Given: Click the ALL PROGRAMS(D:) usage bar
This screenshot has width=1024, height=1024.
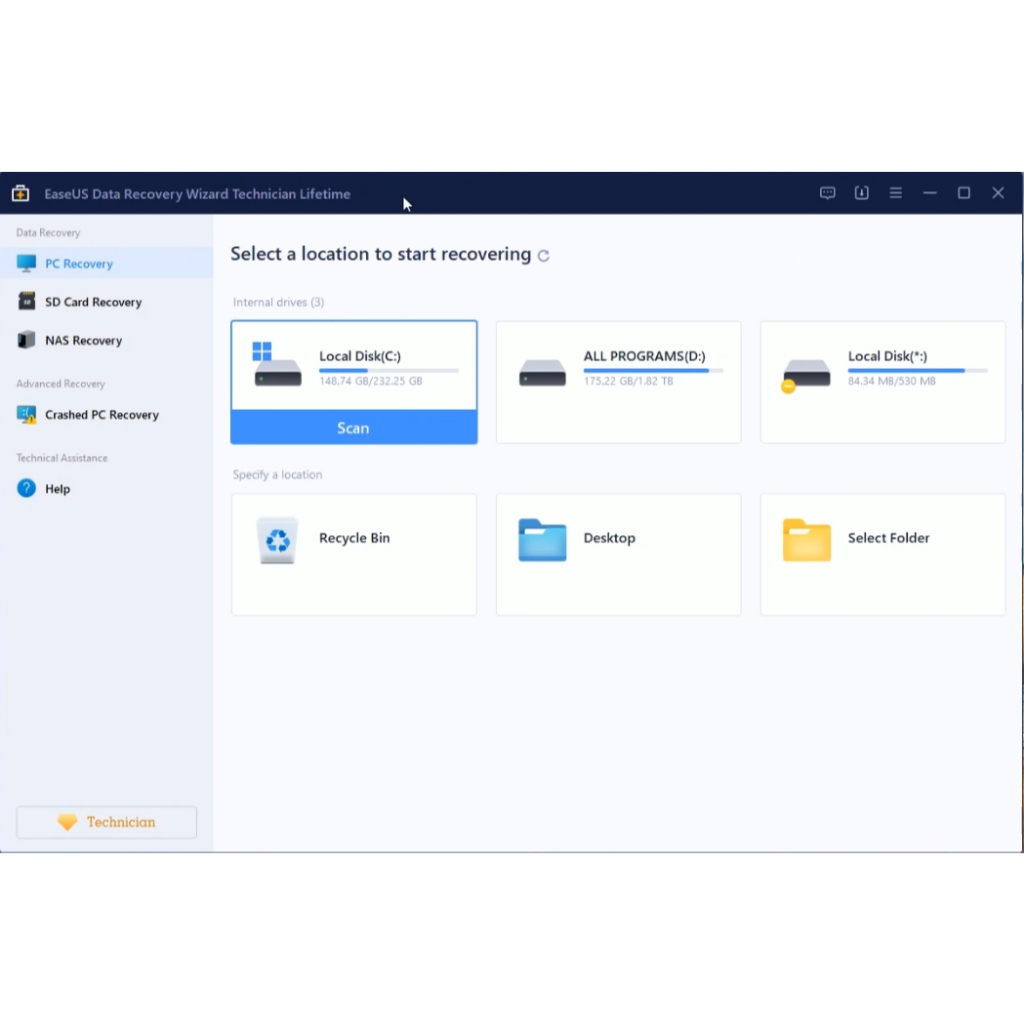Looking at the screenshot, I should click(x=653, y=370).
